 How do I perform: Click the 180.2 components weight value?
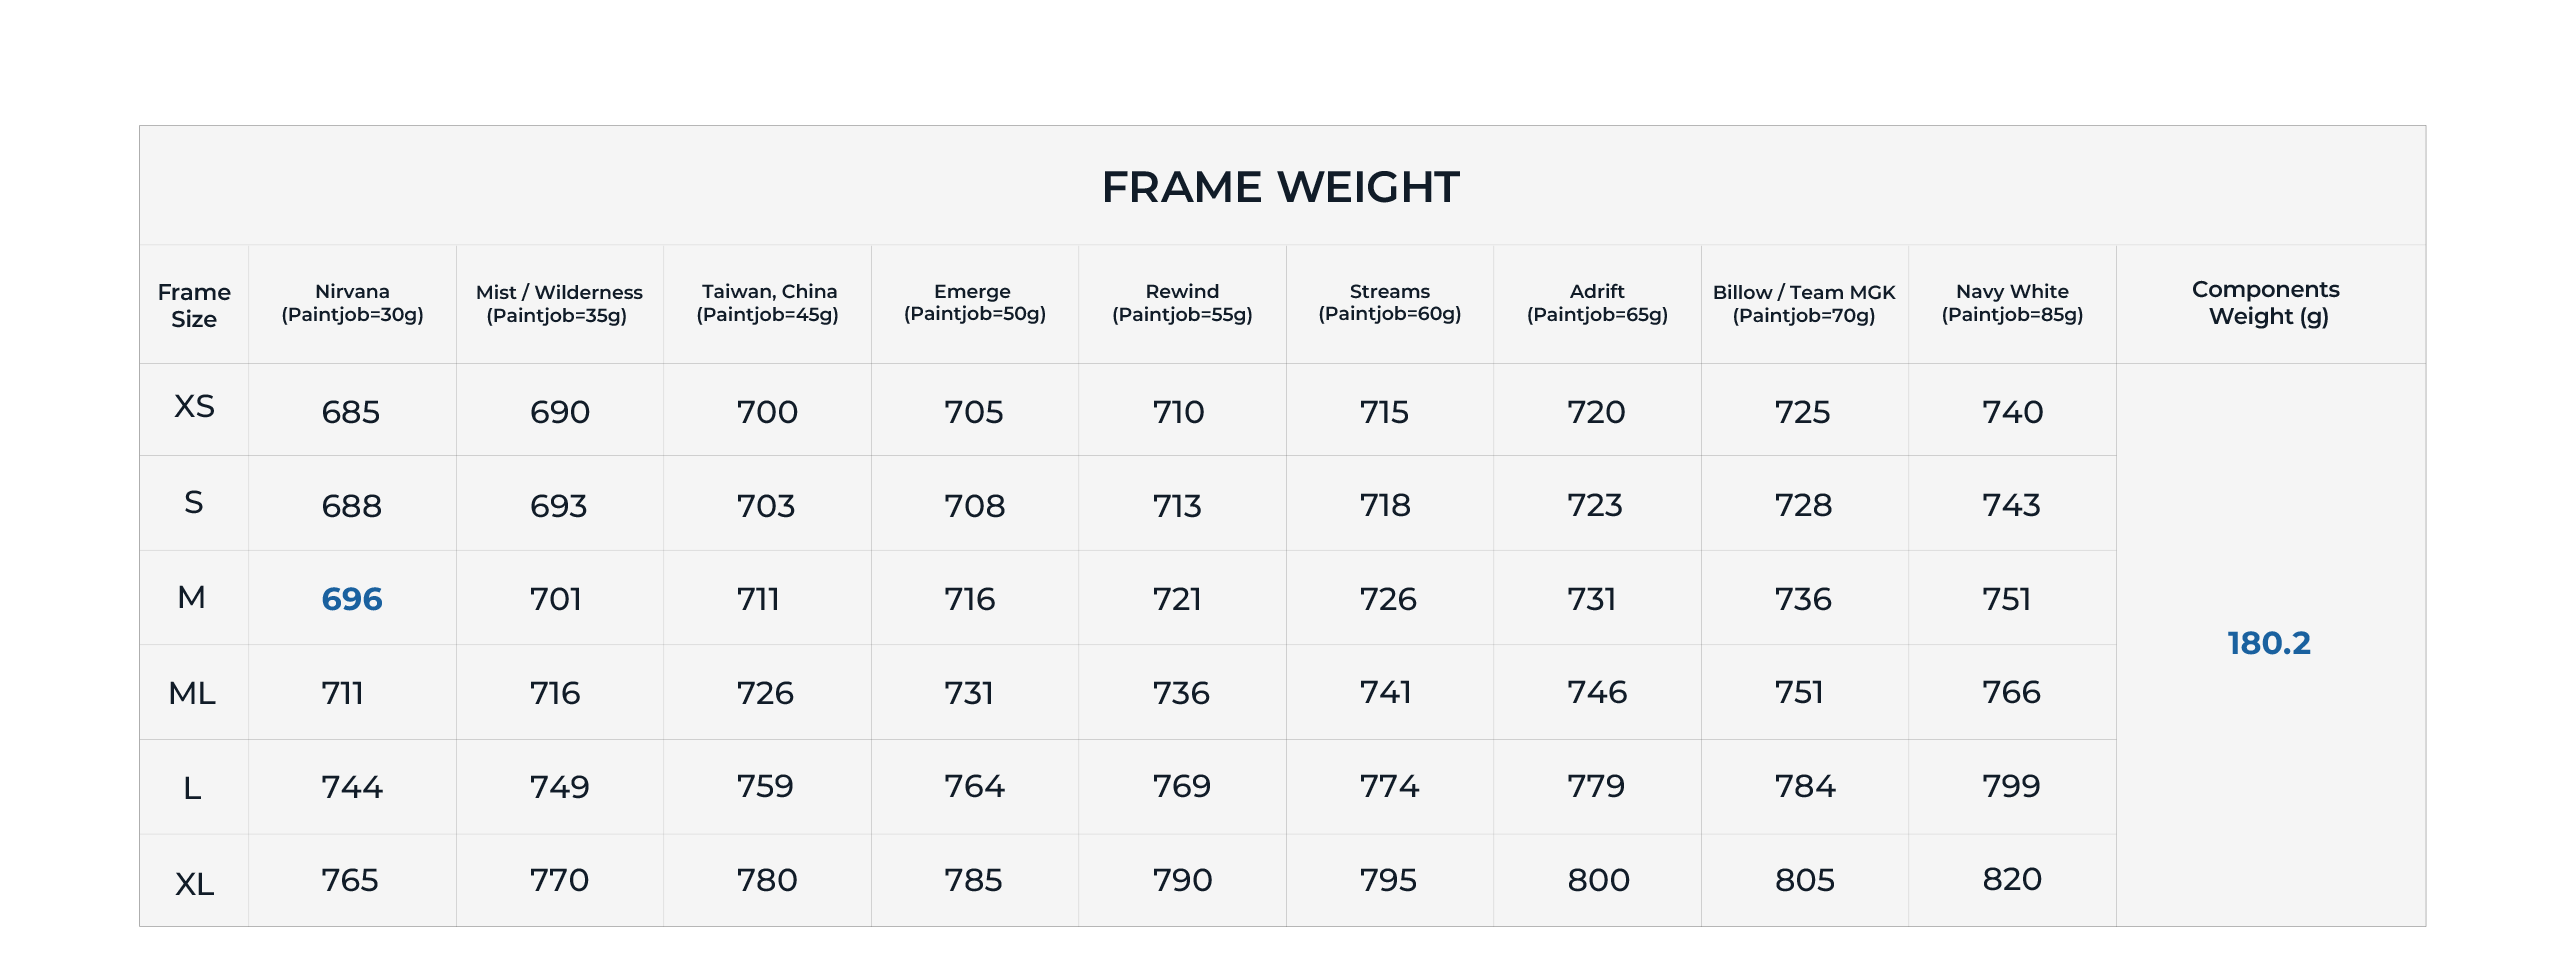click(2268, 643)
